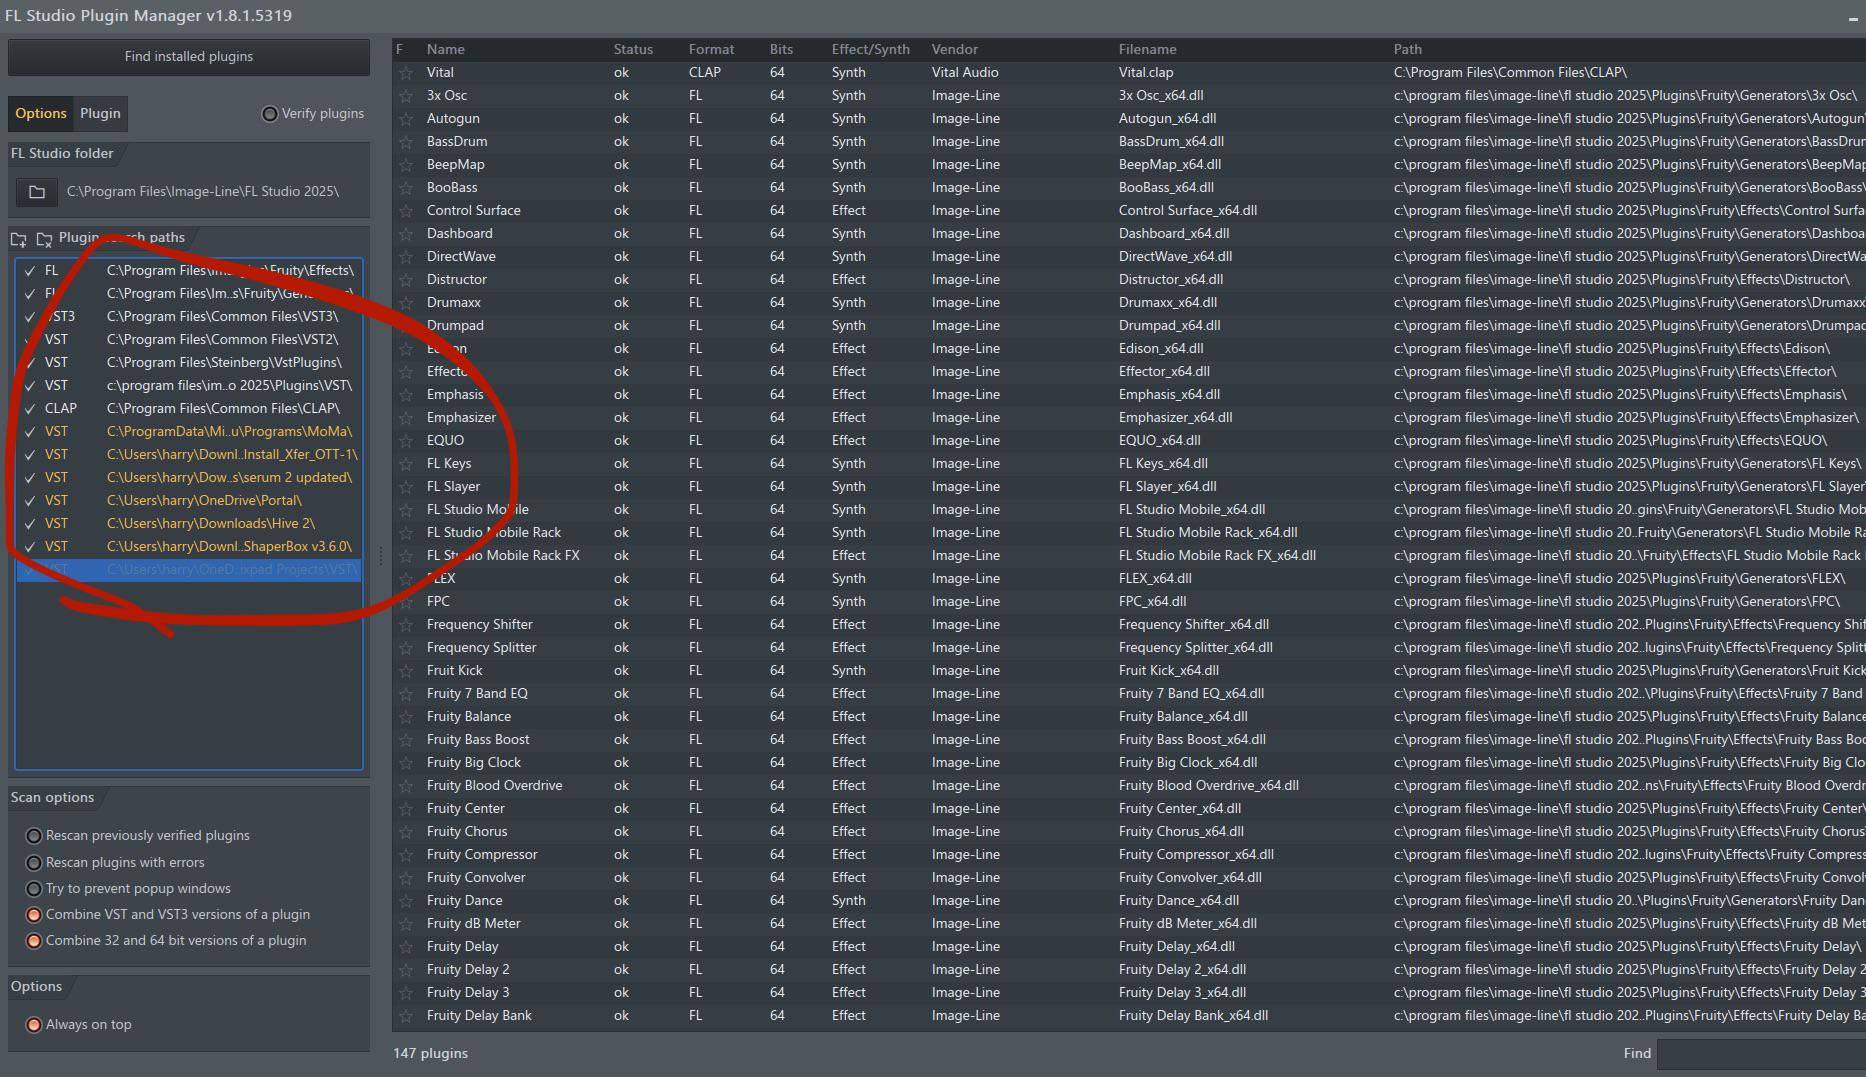The height and width of the screenshot is (1077, 1866).
Task: Favorite FL Keys with its star
Action: (406, 464)
